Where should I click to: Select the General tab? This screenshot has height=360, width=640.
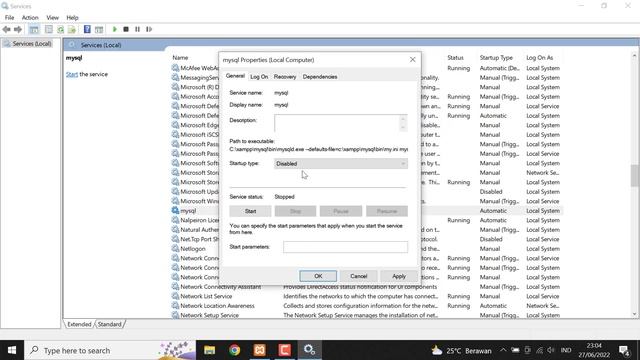point(235,76)
